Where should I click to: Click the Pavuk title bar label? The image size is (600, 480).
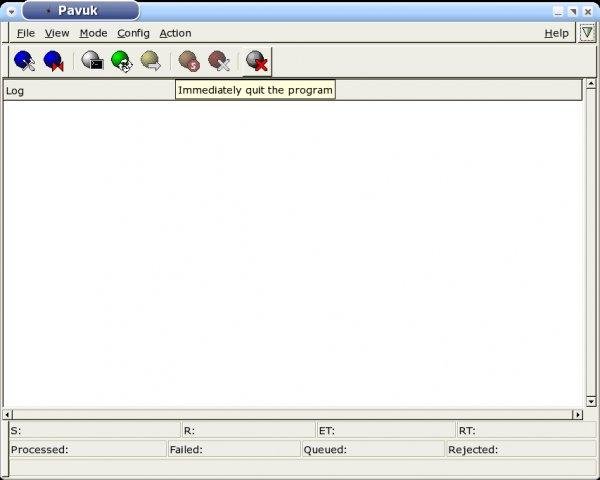coord(78,11)
